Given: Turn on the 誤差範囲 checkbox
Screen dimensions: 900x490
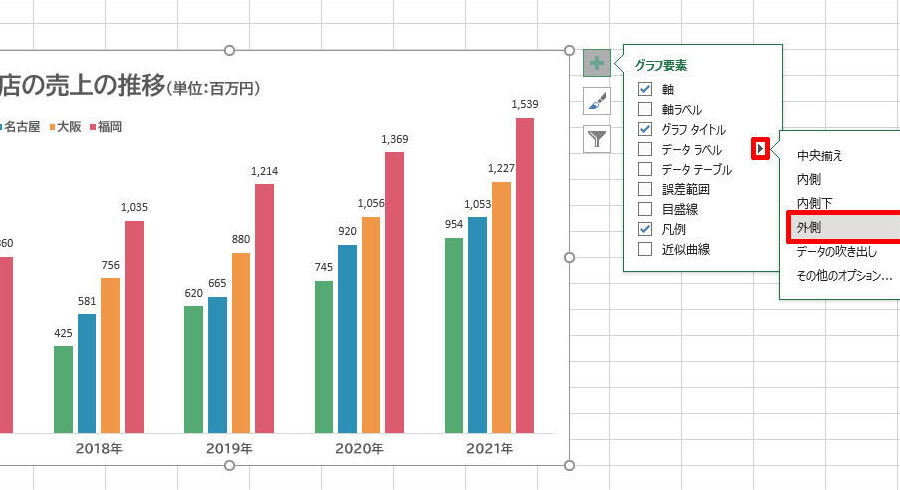Looking at the screenshot, I should (645, 189).
